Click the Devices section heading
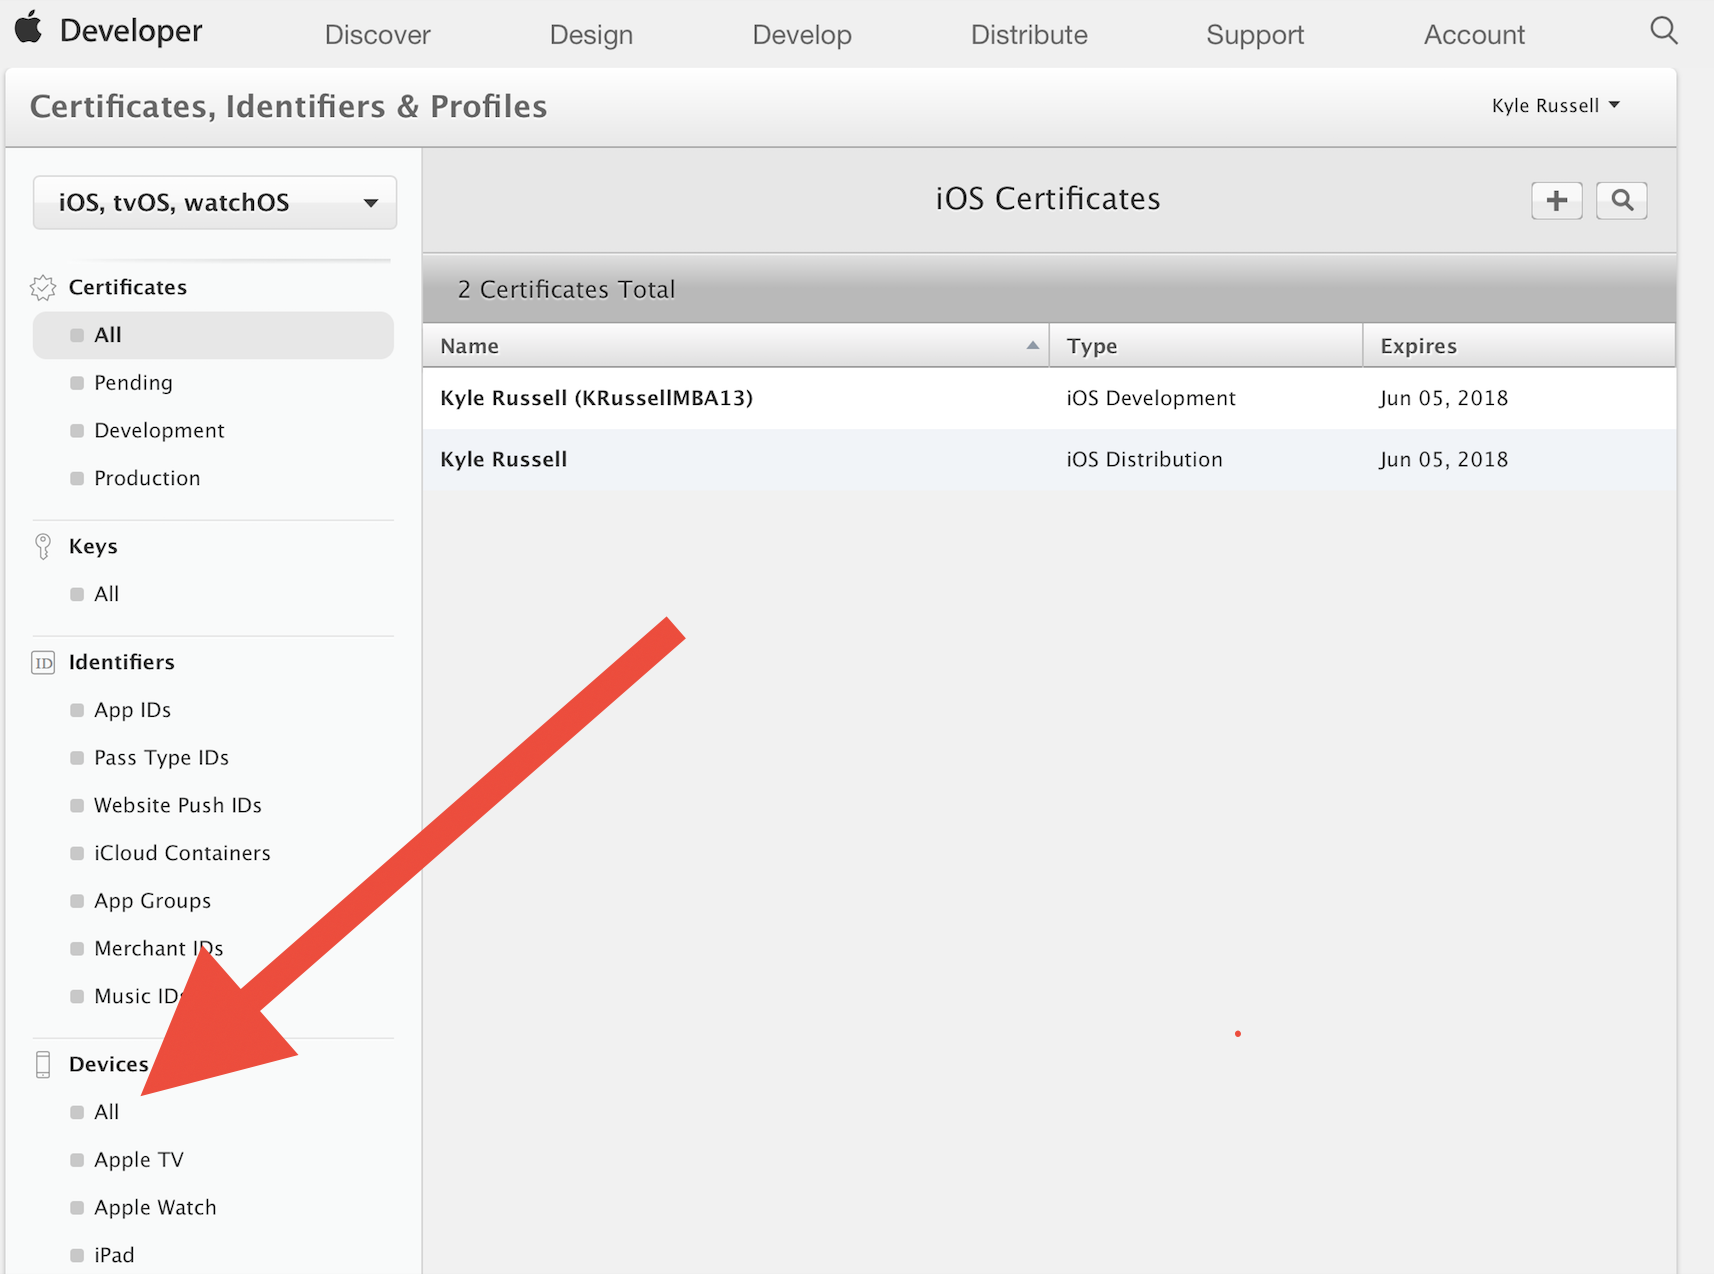Viewport: 1714px width, 1274px height. (x=109, y=1065)
